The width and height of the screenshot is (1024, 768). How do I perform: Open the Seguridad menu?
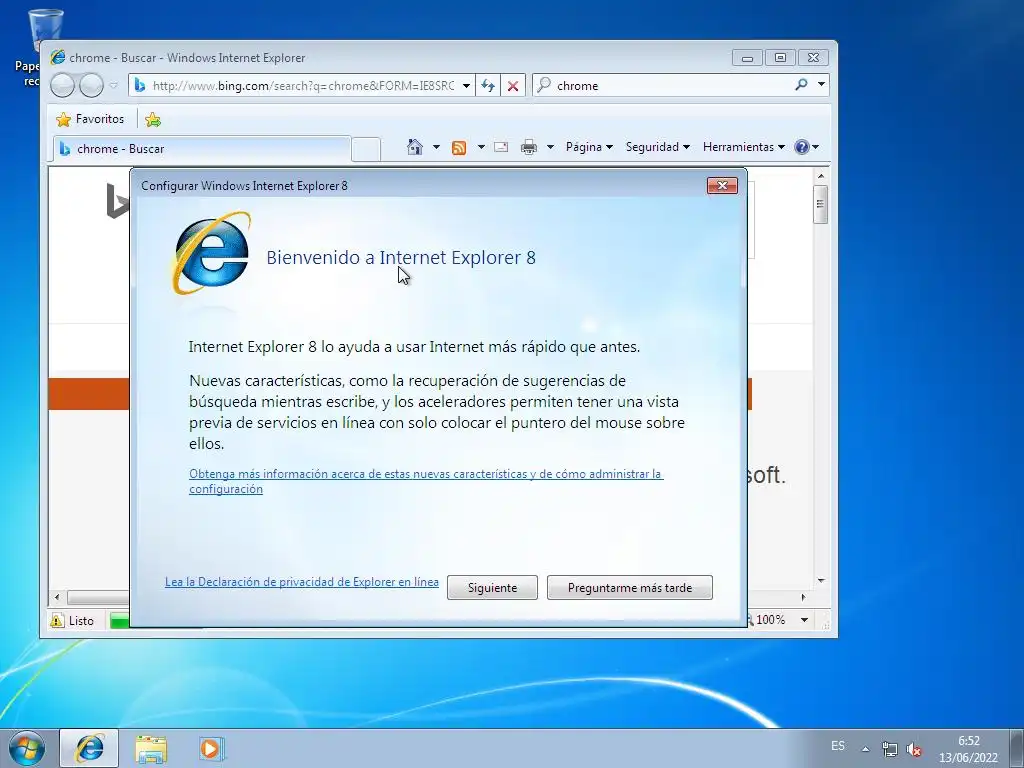[x=658, y=147]
